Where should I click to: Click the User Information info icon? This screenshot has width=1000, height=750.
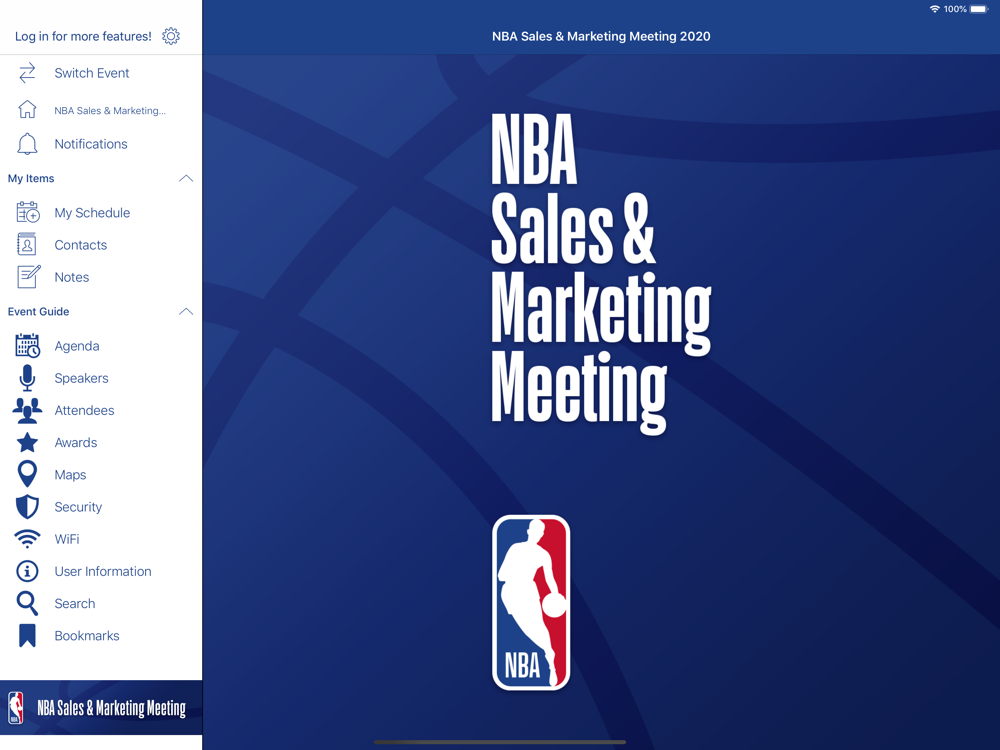[27, 571]
